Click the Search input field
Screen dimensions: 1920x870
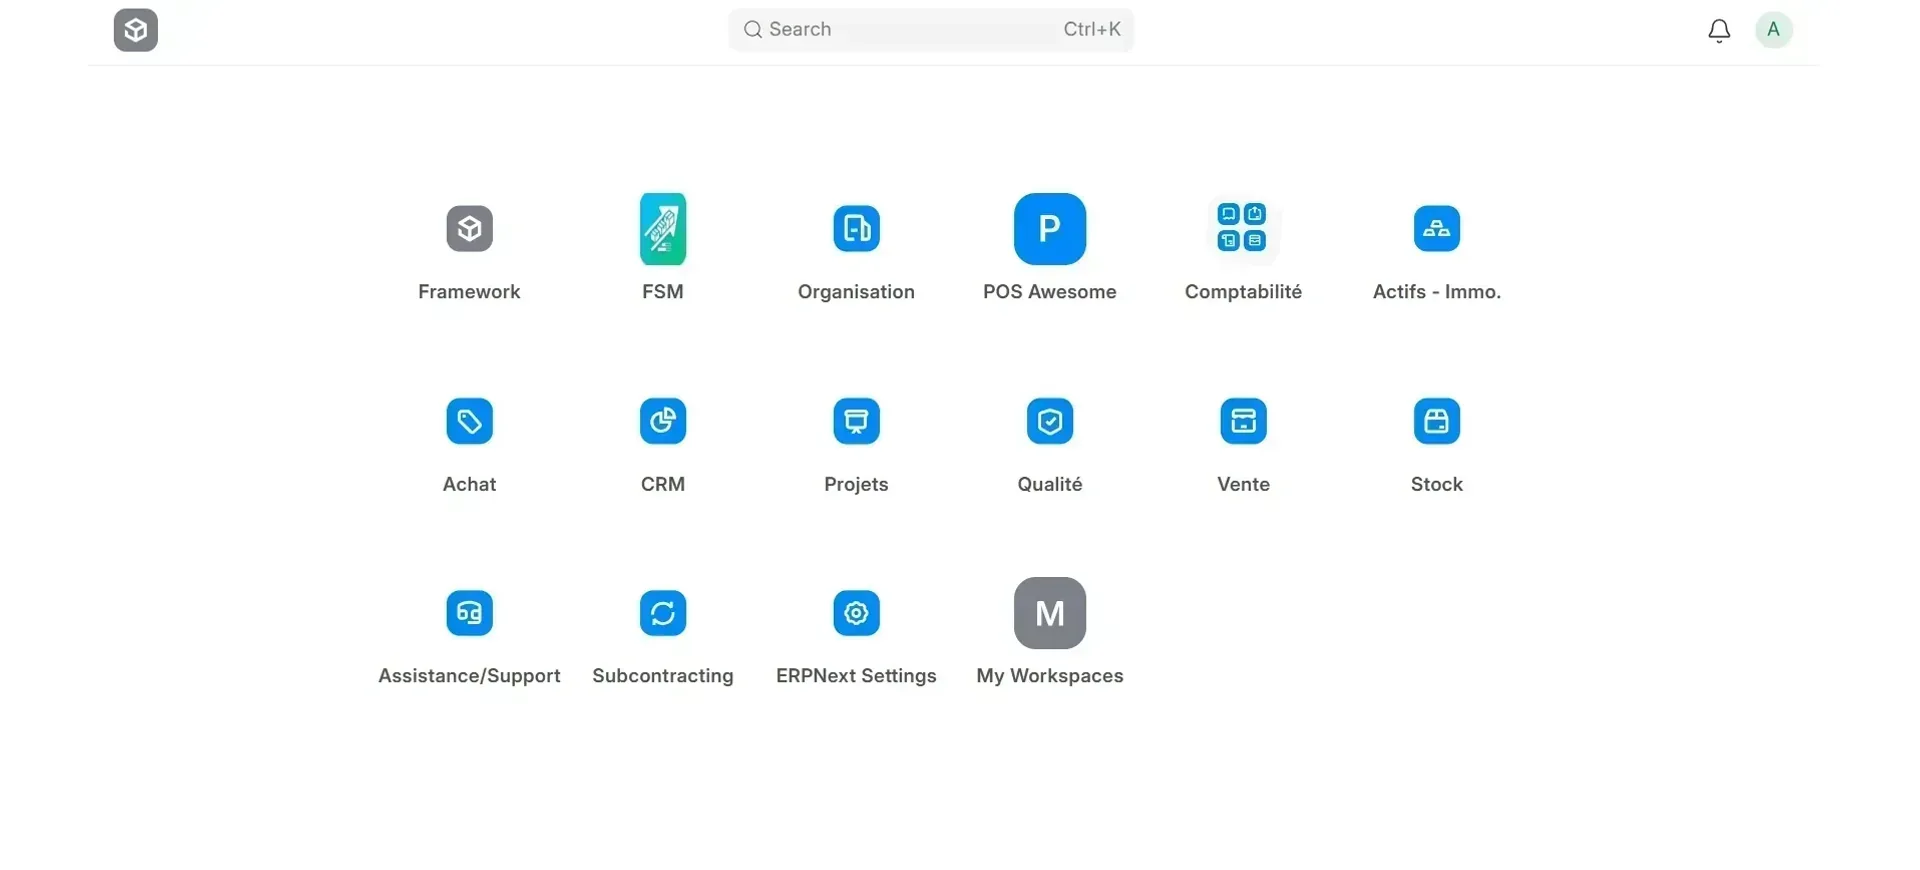[x=931, y=30]
